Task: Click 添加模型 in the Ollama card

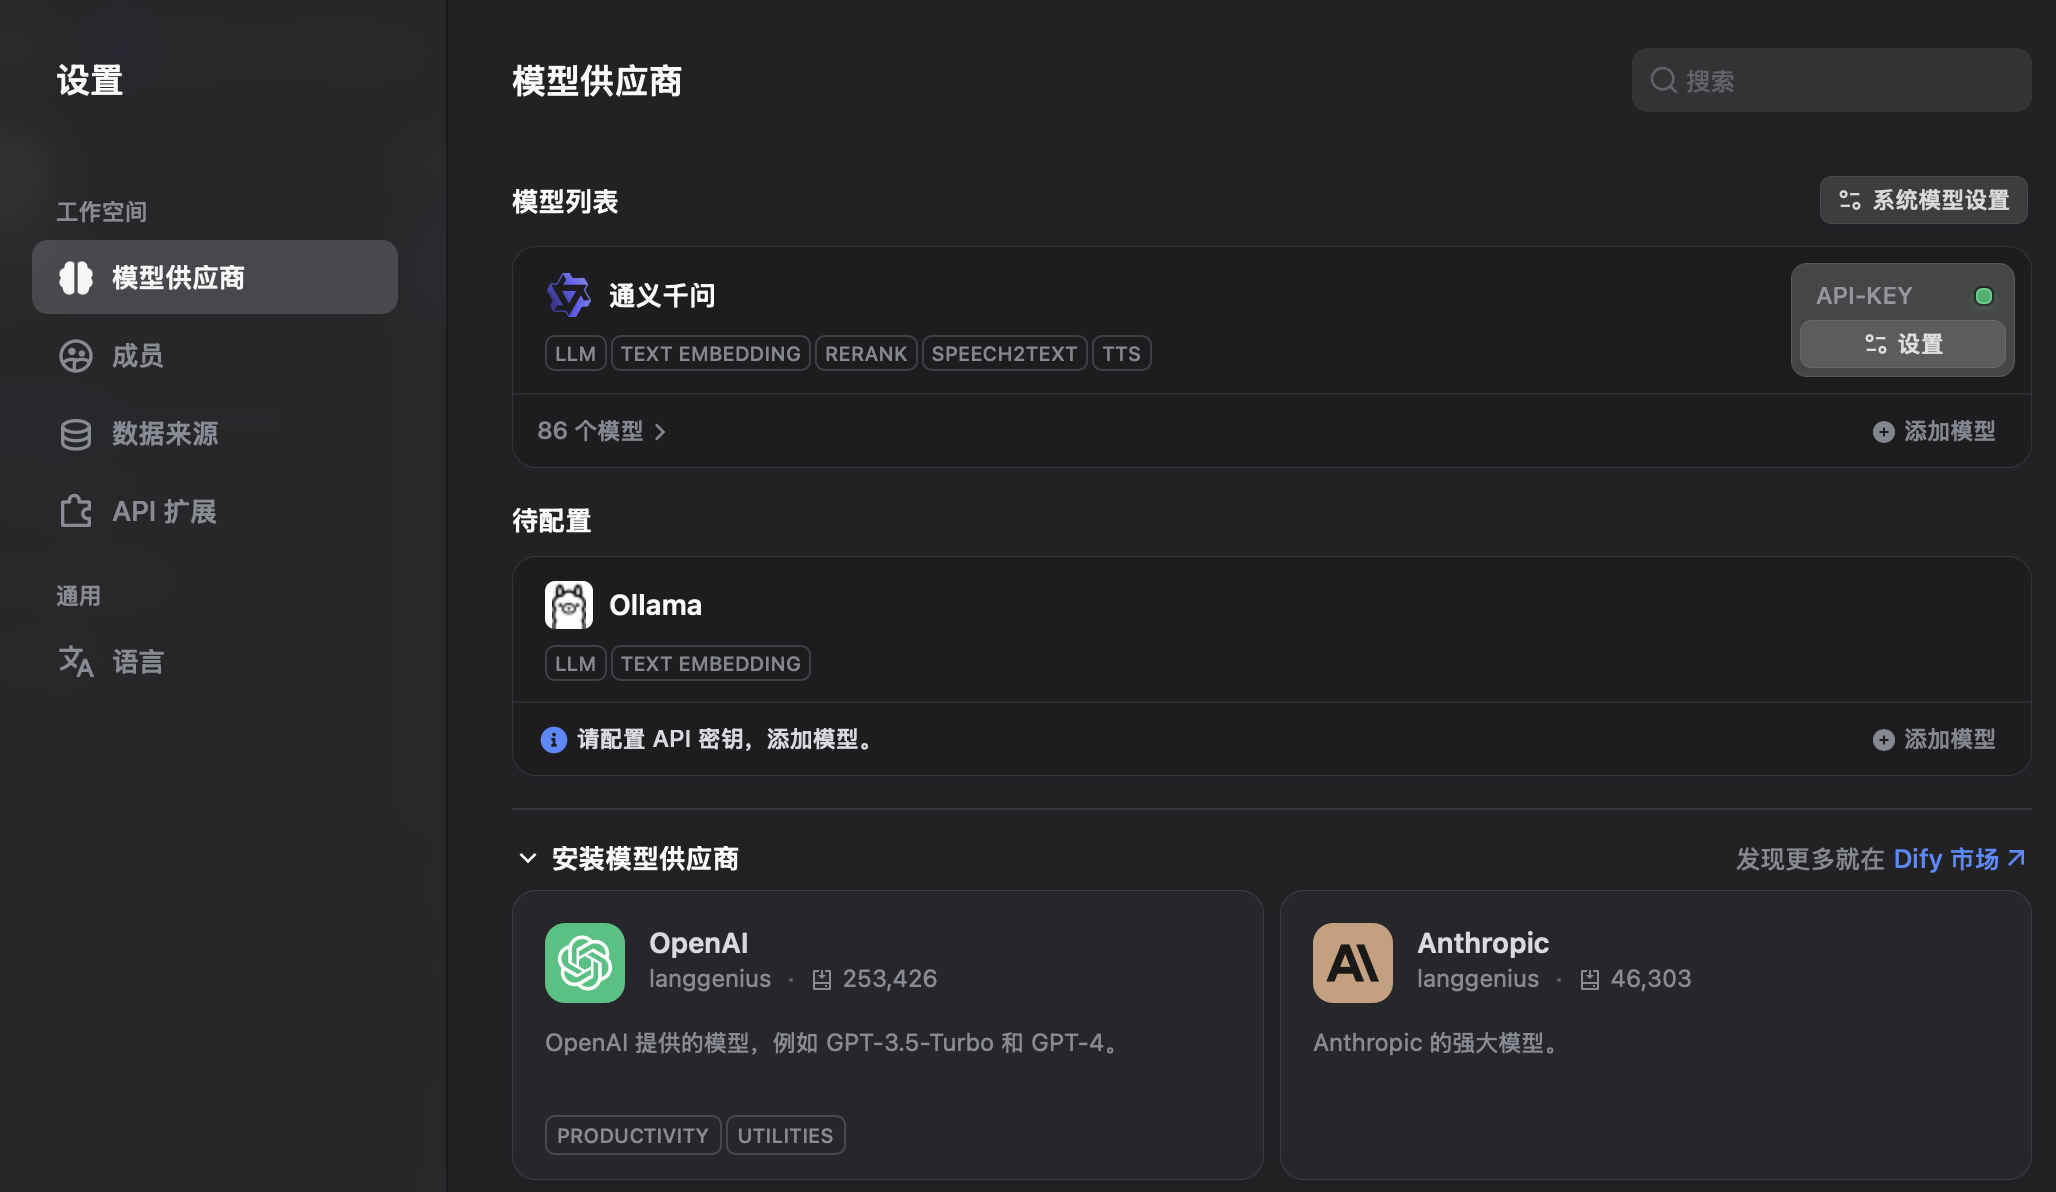Action: coord(1934,739)
